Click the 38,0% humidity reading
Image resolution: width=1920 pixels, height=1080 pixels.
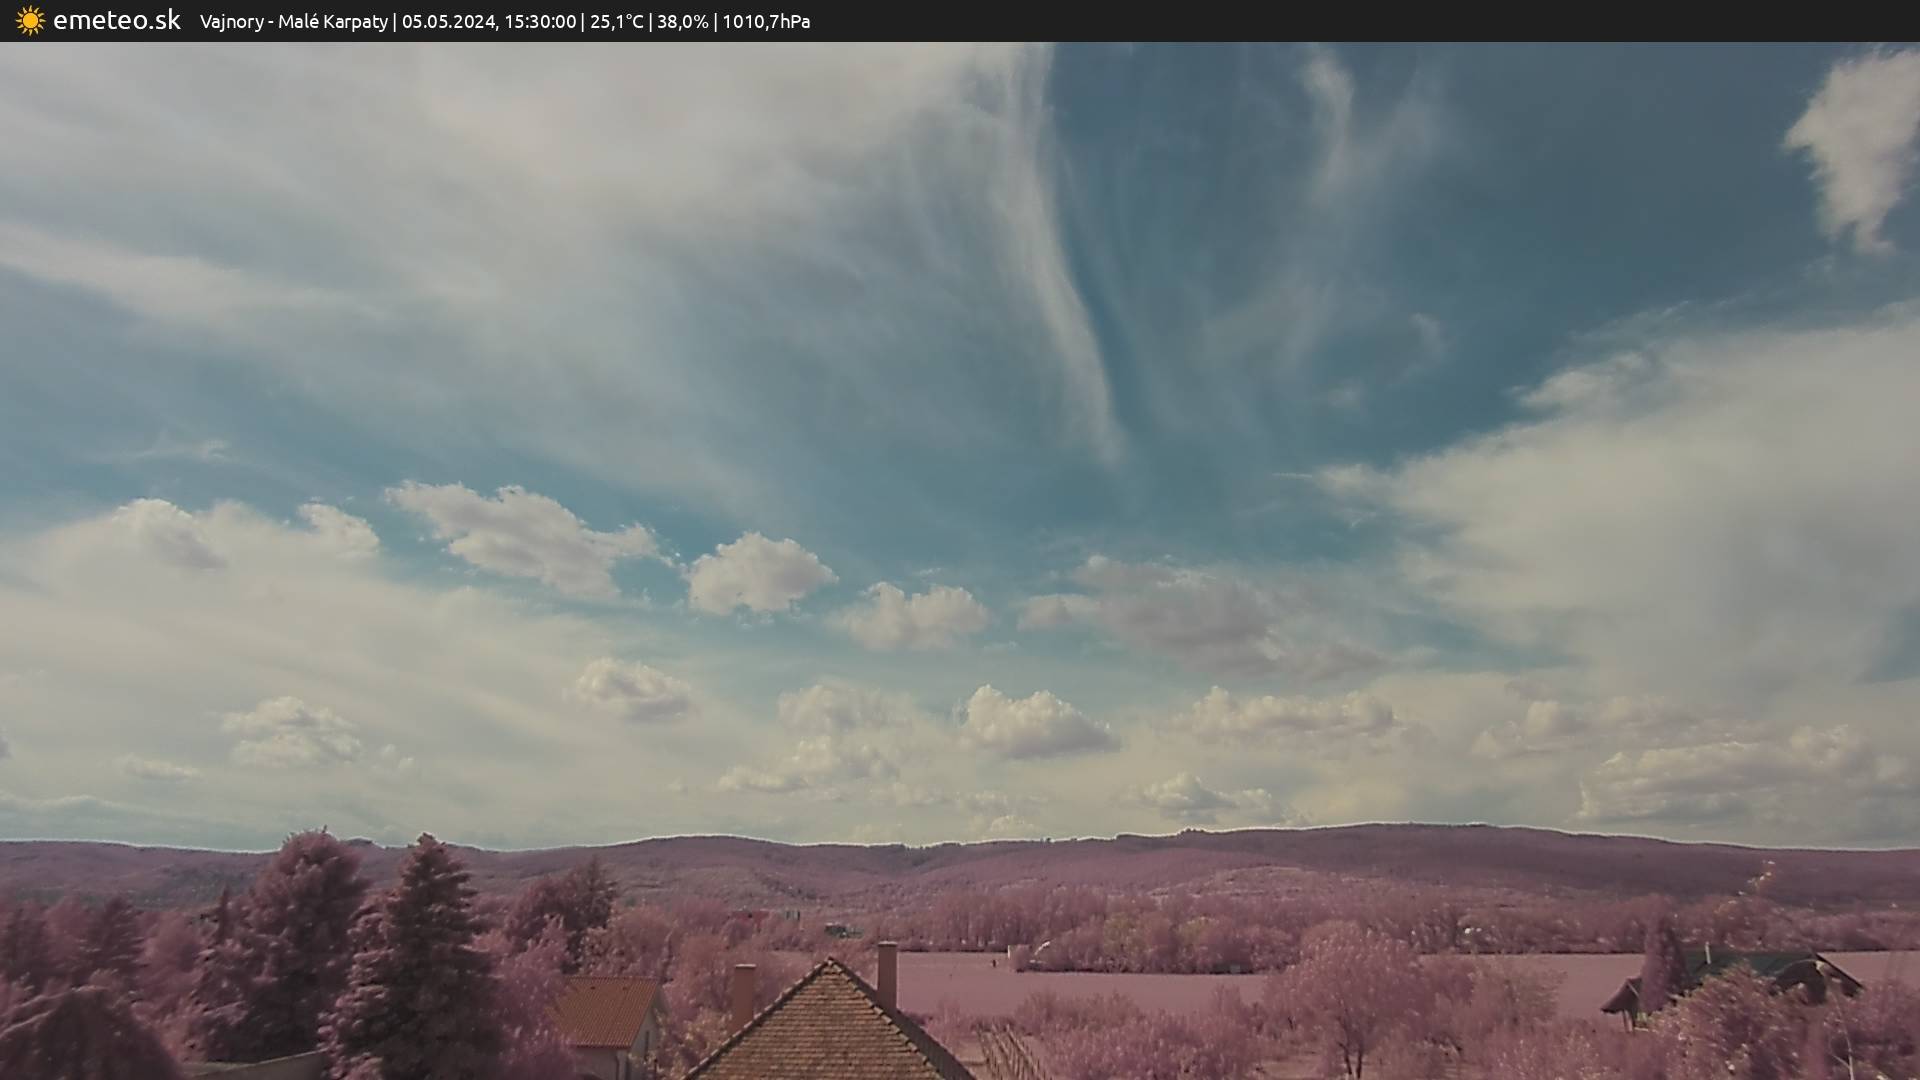coord(682,21)
